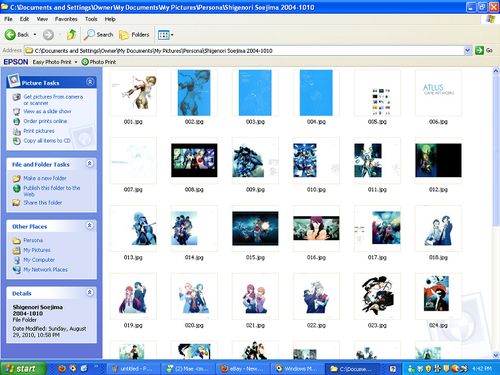This screenshot has height=375, width=500.
Task: Select the 019.jpg thumbnail
Action: [133, 296]
